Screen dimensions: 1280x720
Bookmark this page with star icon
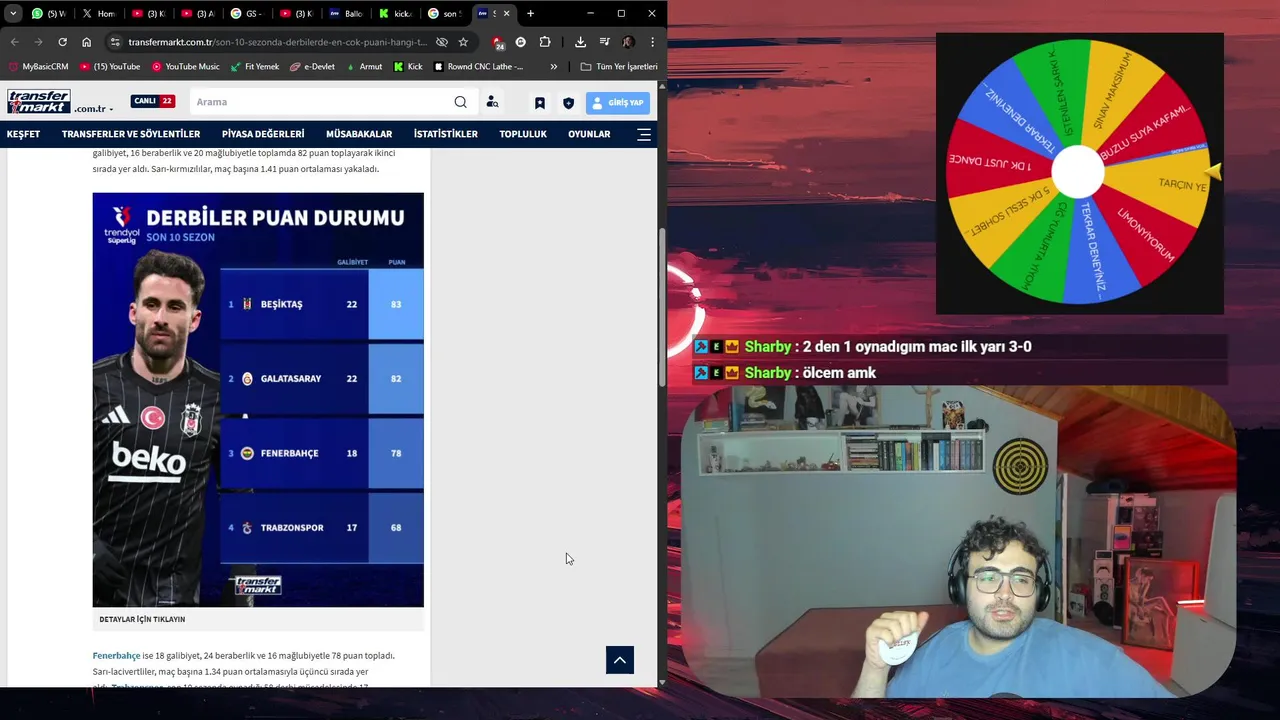(x=463, y=42)
